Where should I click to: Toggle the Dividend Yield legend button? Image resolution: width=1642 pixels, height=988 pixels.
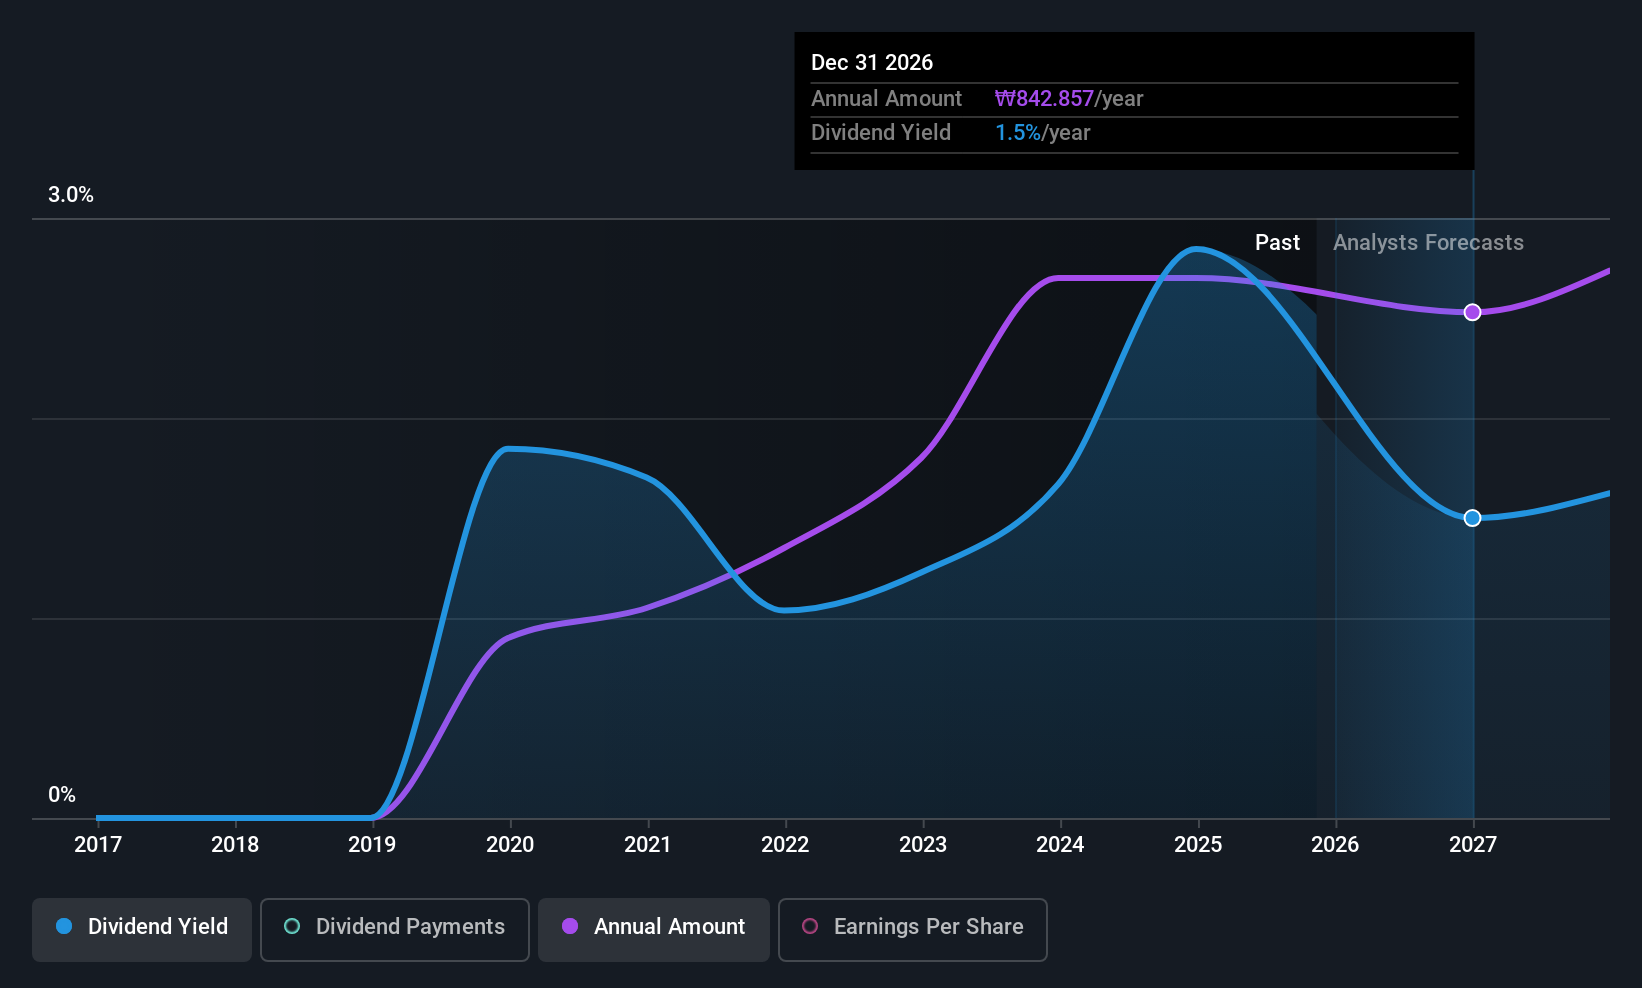(142, 929)
